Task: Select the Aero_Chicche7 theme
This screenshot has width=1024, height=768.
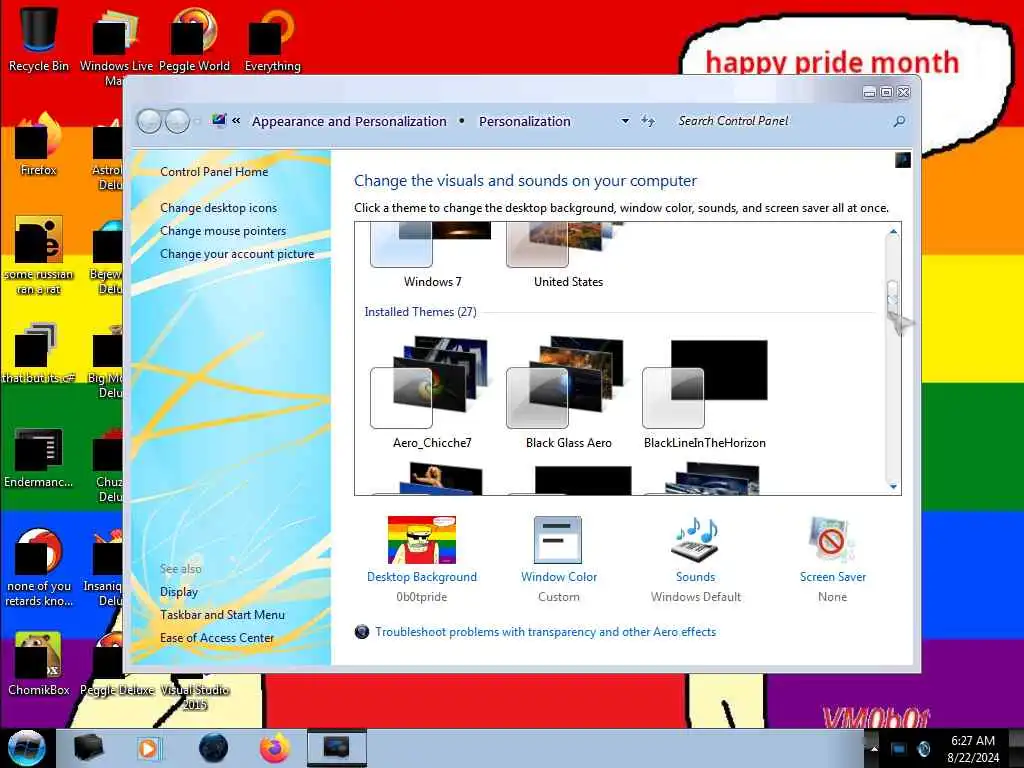Action: coord(432,392)
